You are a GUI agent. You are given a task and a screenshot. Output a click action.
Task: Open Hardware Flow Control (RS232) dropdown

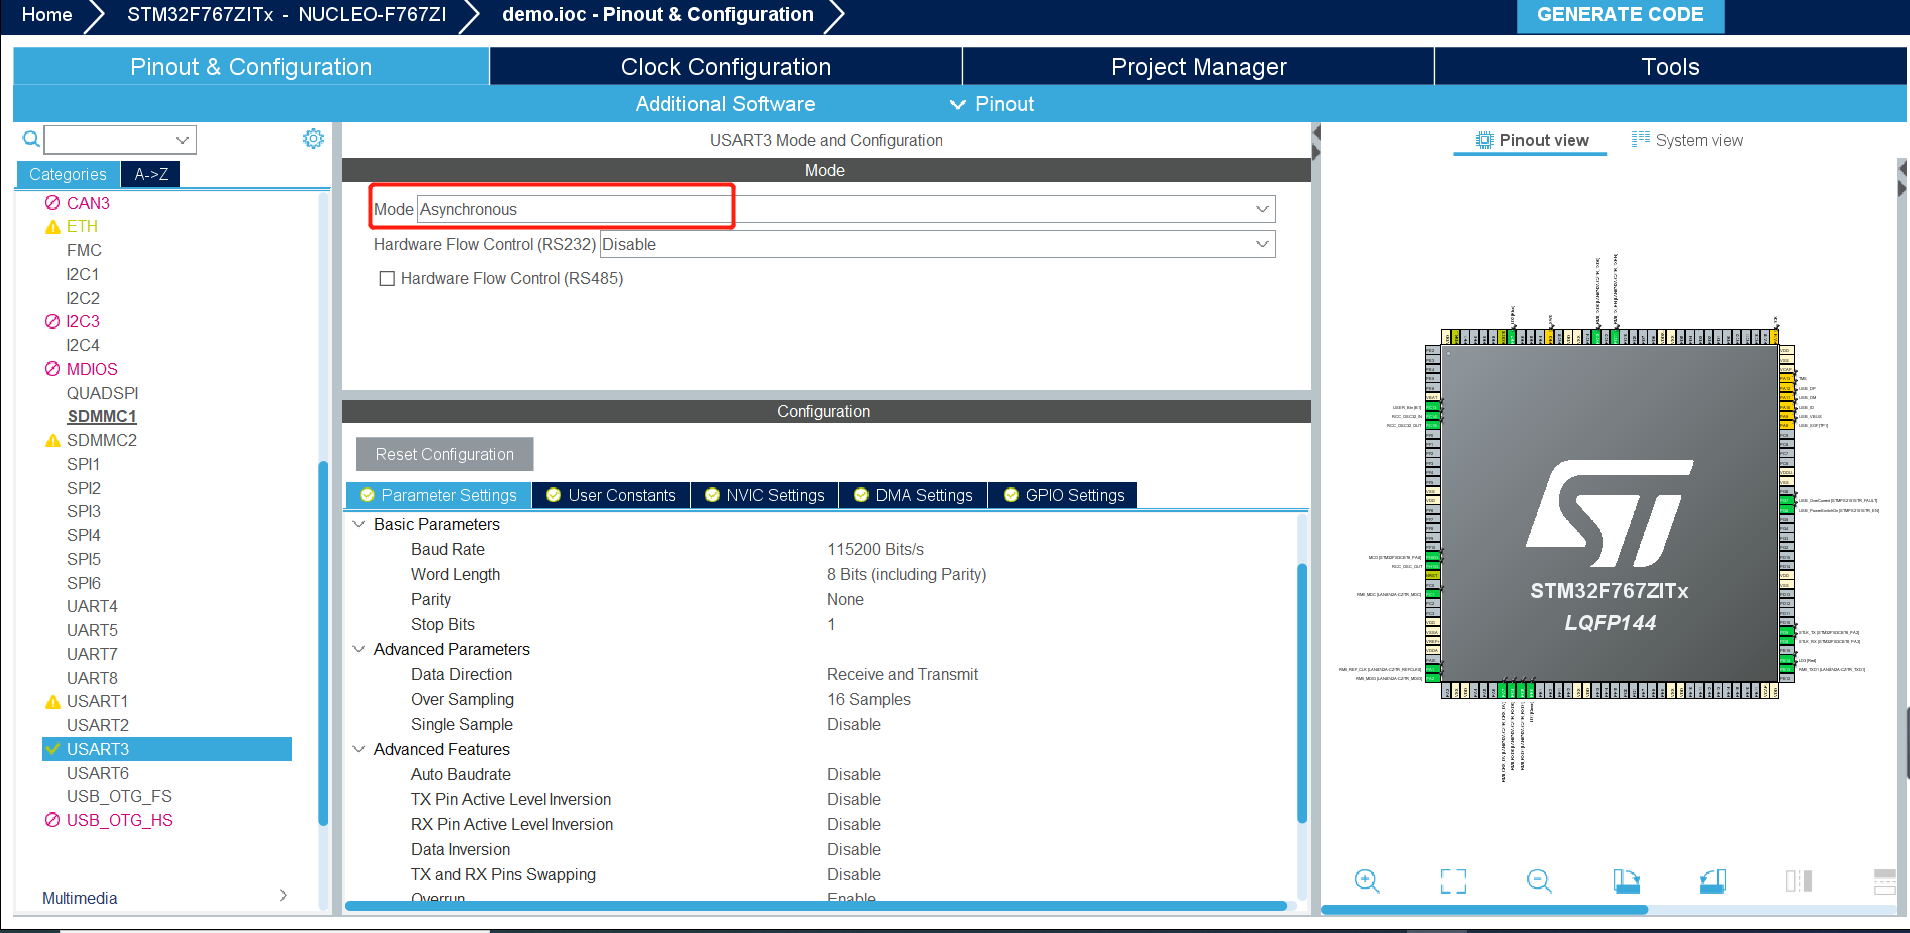coord(937,244)
